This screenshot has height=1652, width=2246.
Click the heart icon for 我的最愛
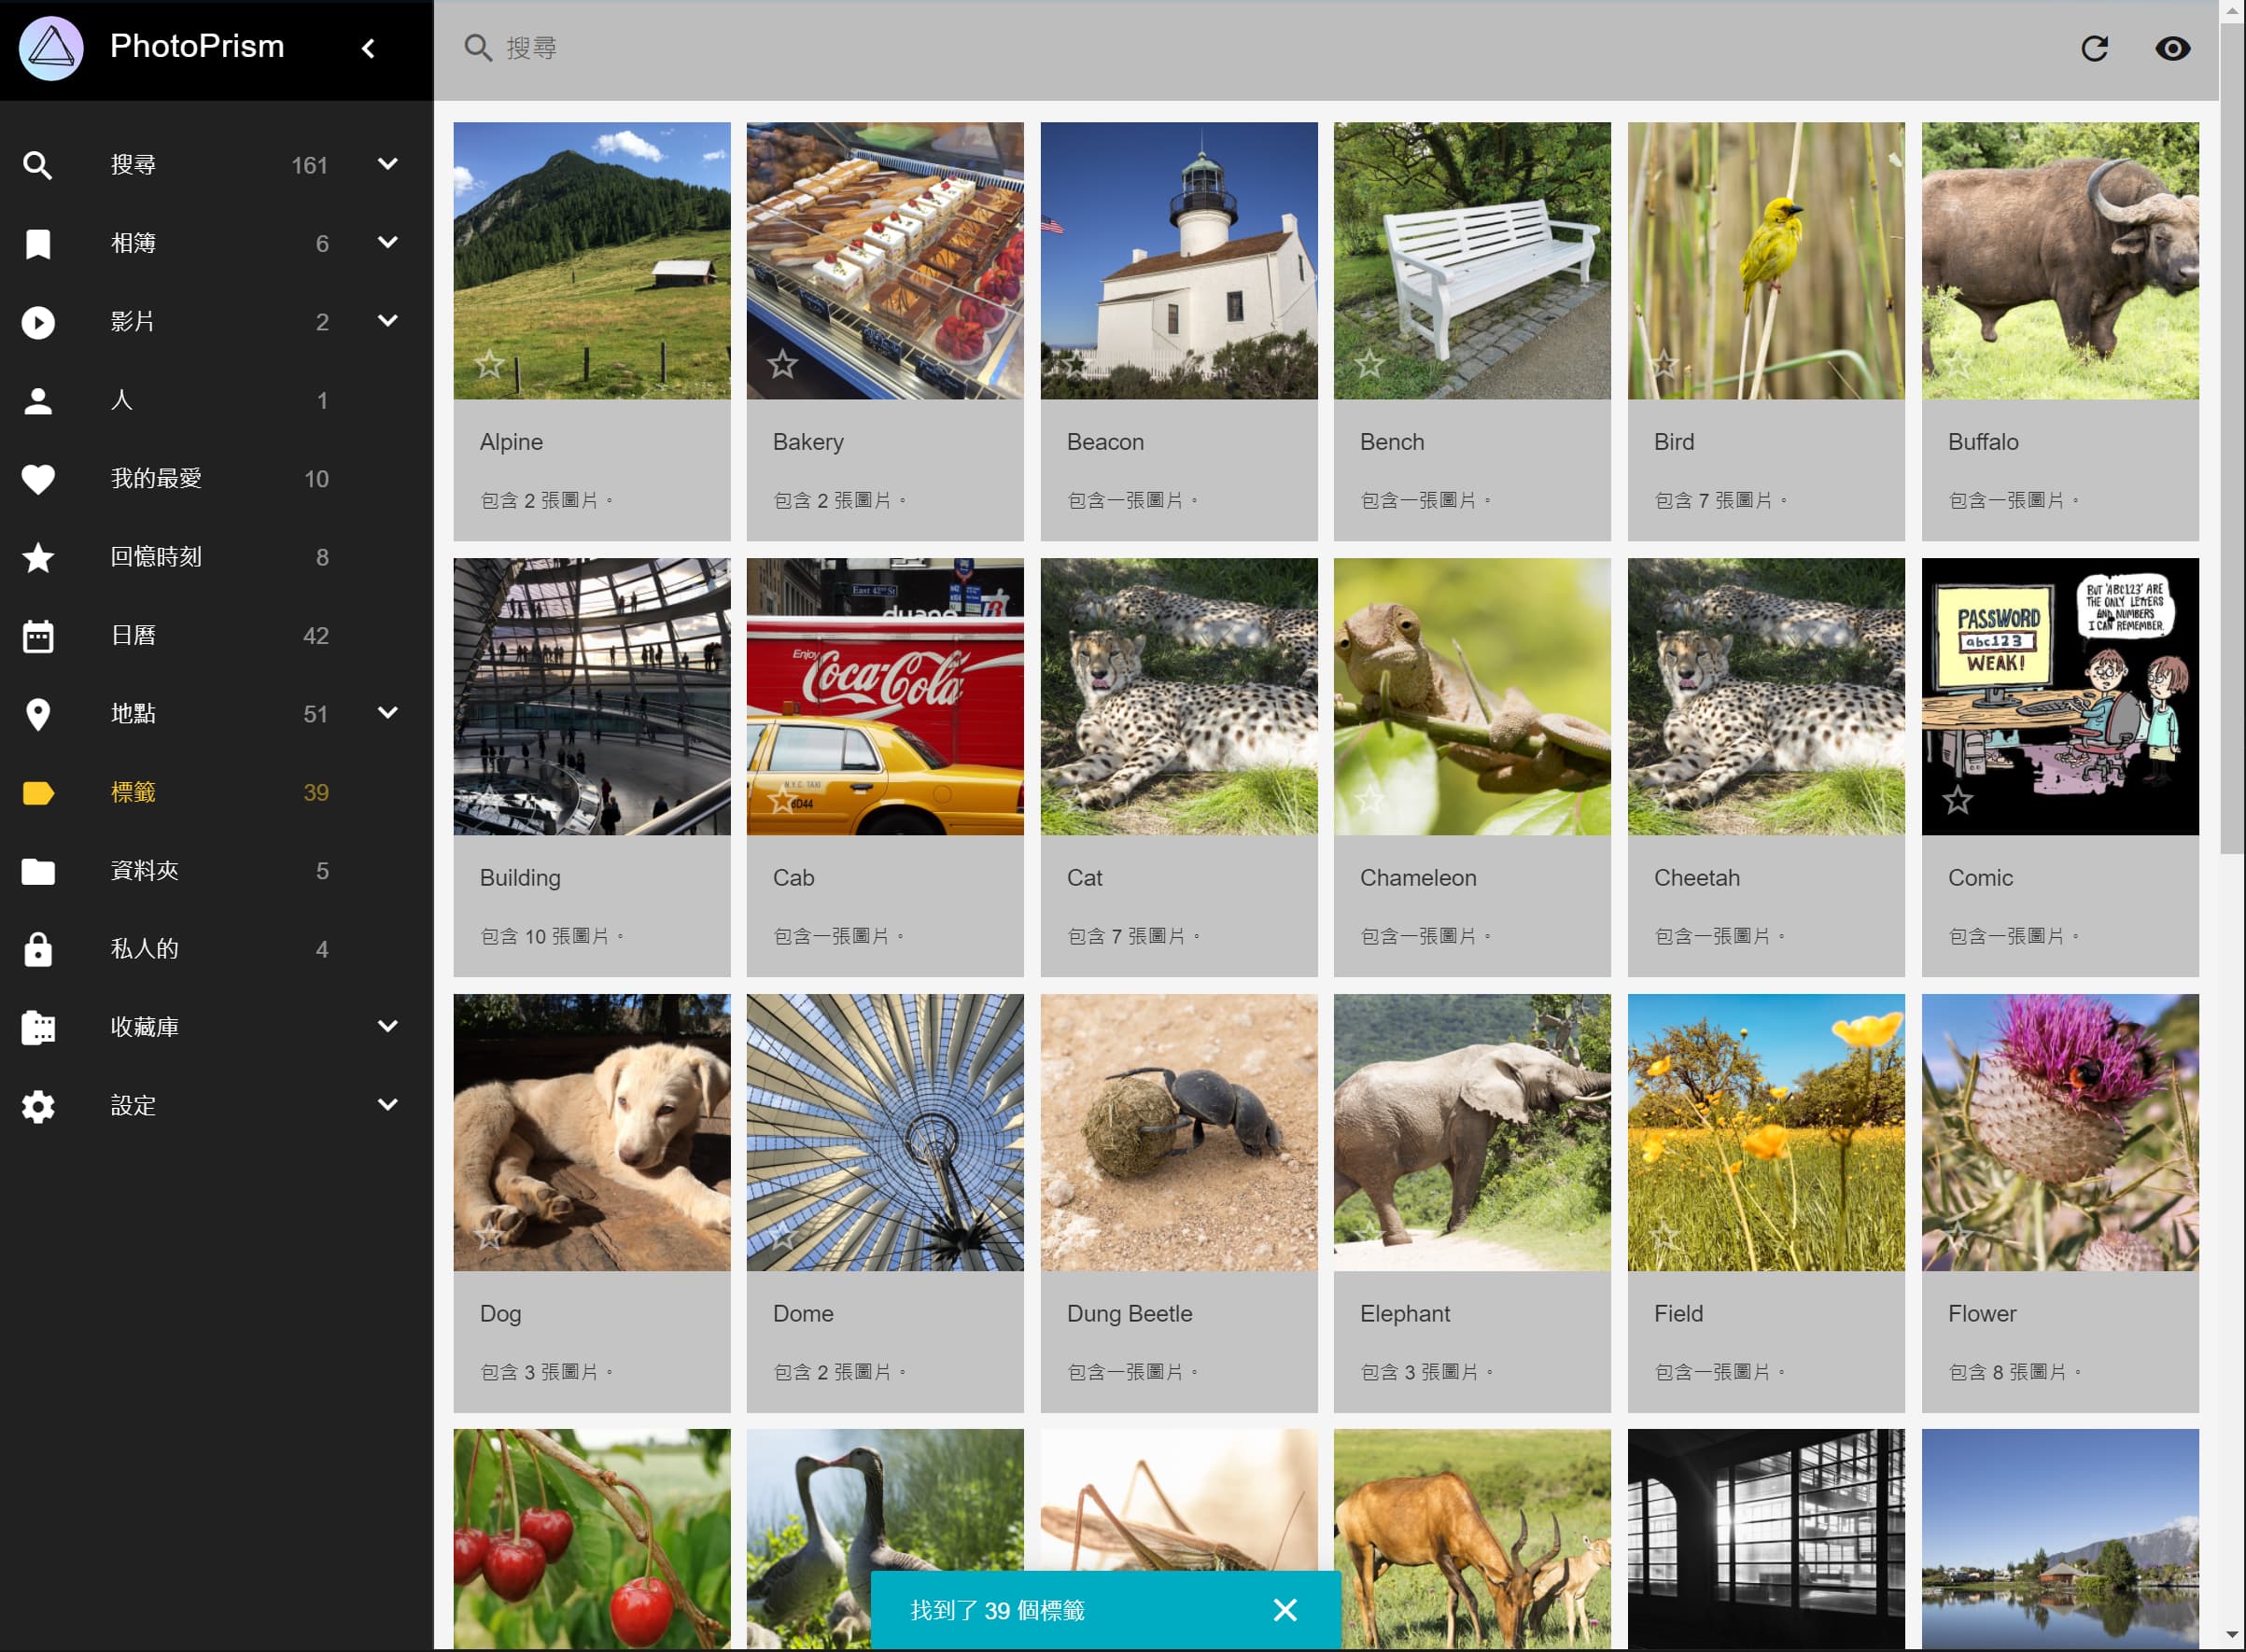click(38, 479)
